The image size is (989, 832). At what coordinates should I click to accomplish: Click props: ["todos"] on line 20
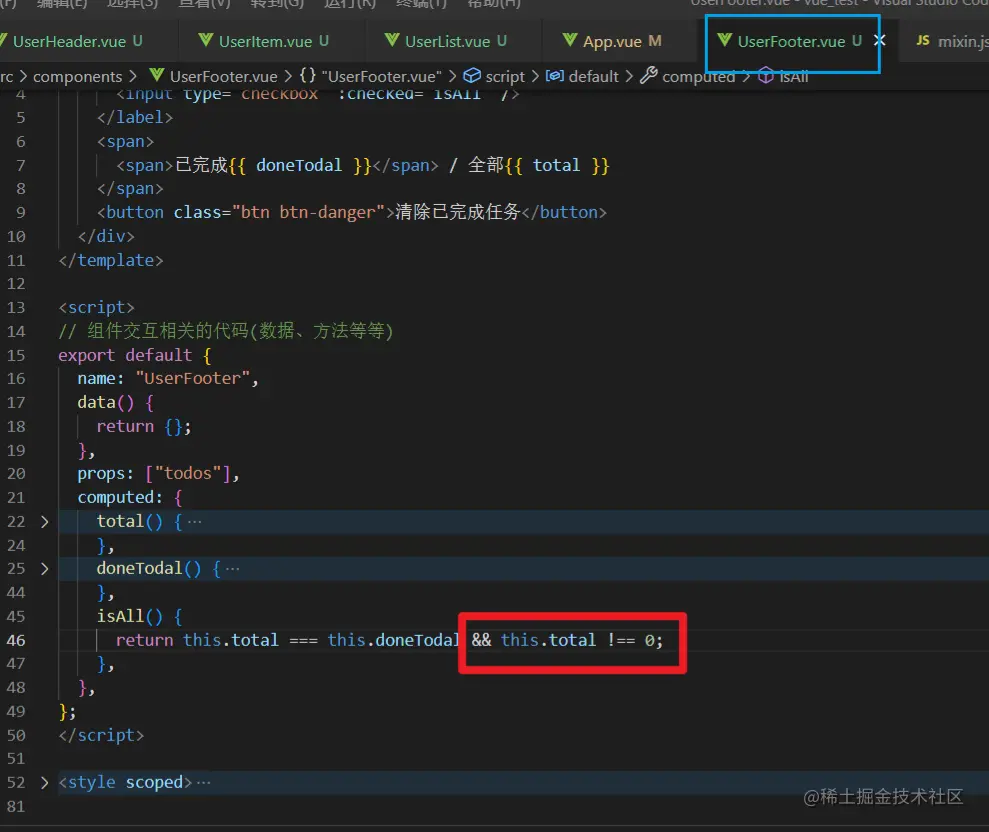[x=158, y=474]
